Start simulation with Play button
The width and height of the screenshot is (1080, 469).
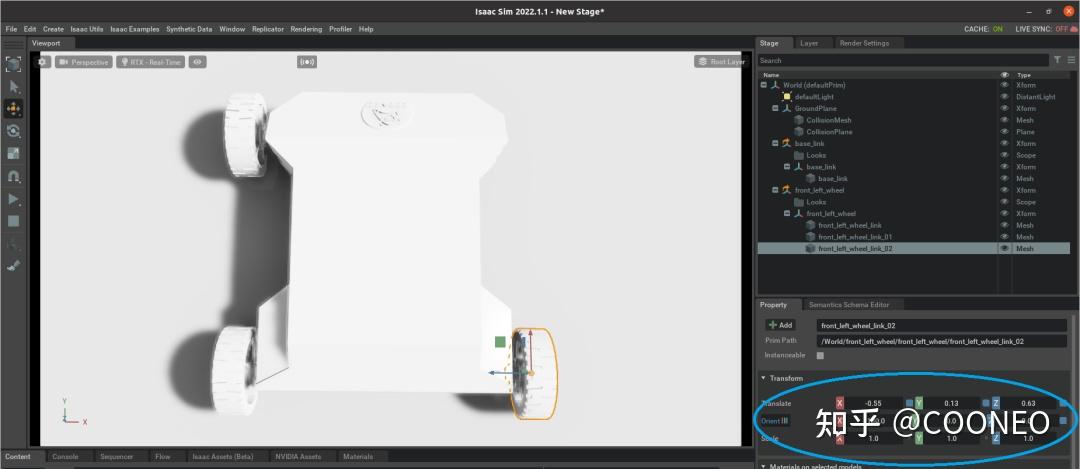13,199
